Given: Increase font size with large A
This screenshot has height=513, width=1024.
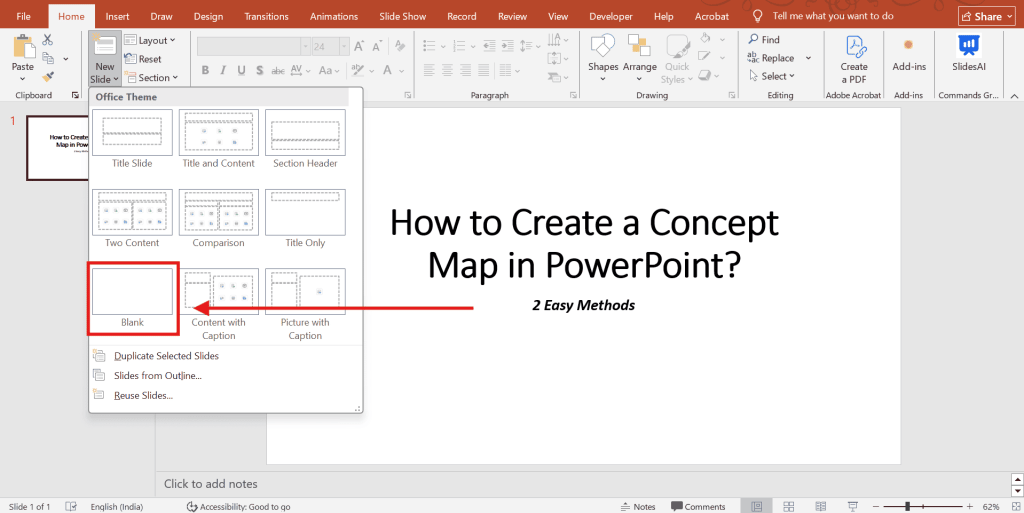Looking at the screenshot, I should coord(360,46).
